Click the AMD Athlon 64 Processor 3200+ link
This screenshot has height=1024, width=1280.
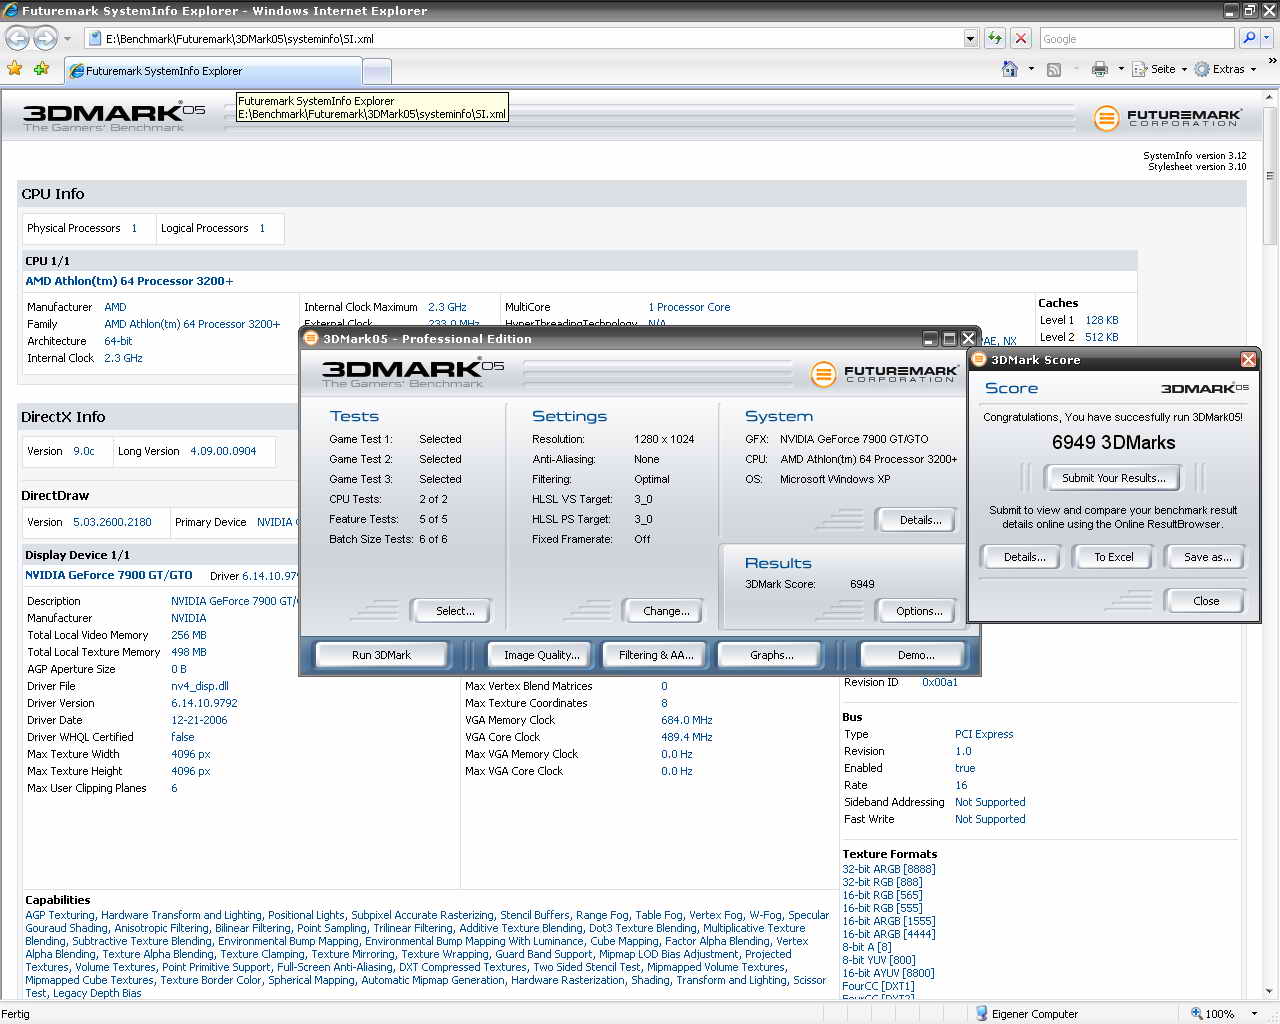[x=129, y=281]
